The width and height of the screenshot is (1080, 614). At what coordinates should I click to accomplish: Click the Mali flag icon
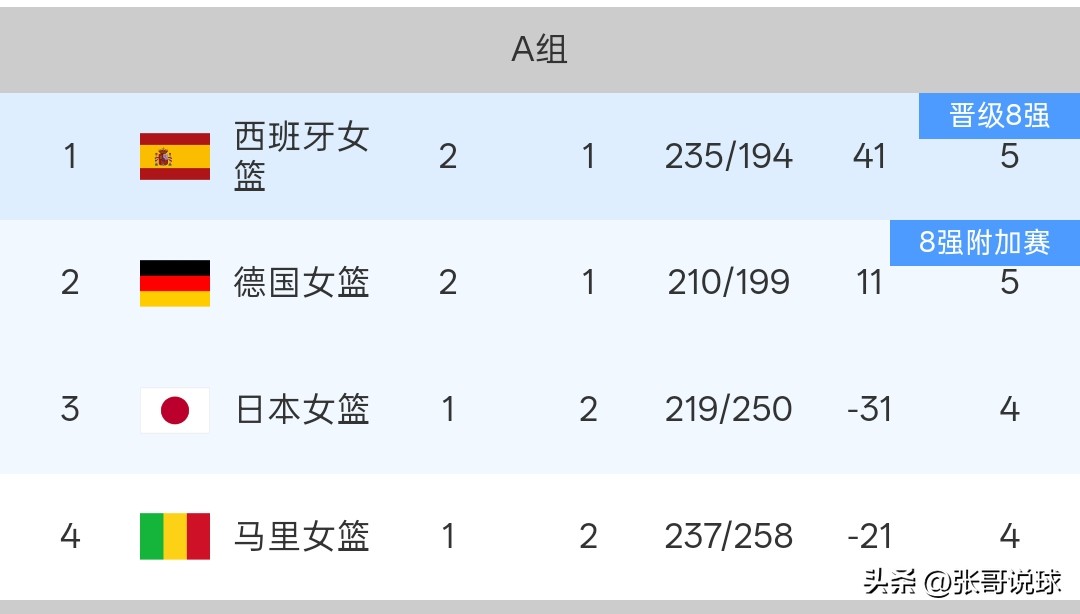175,536
